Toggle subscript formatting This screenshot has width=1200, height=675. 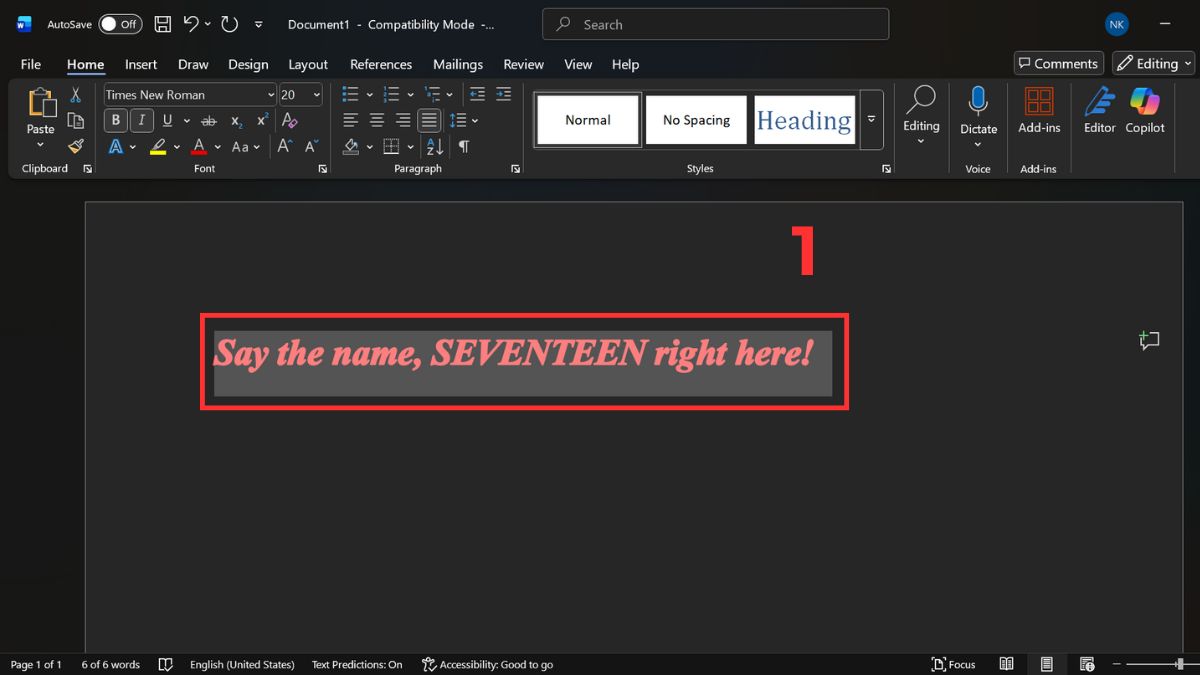click(236, 122)
